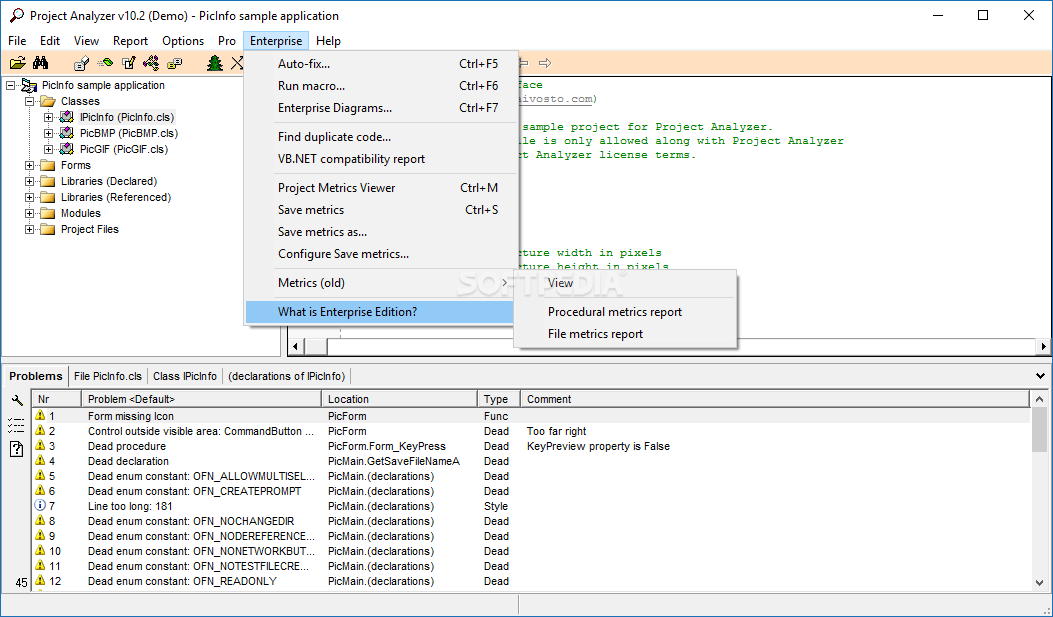Choose Auto-fix from Enterprise menu
This screenshot has width=1053, height=617.
(381, 64)
